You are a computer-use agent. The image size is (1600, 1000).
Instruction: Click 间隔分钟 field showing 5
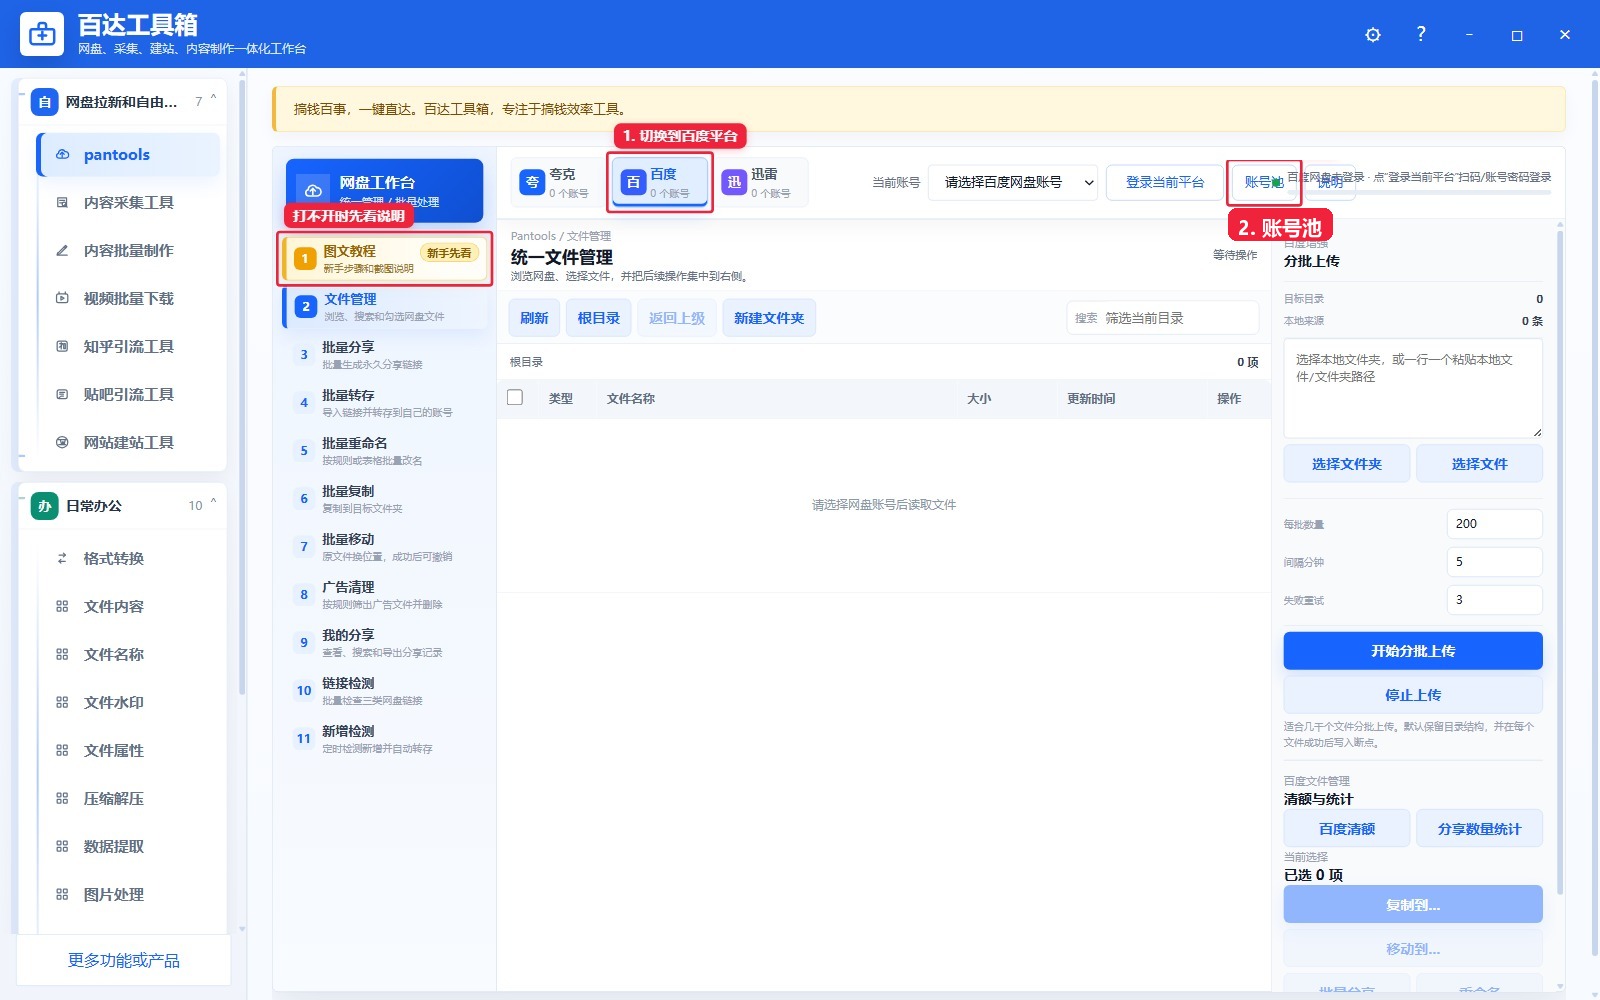click(1494, 562)
